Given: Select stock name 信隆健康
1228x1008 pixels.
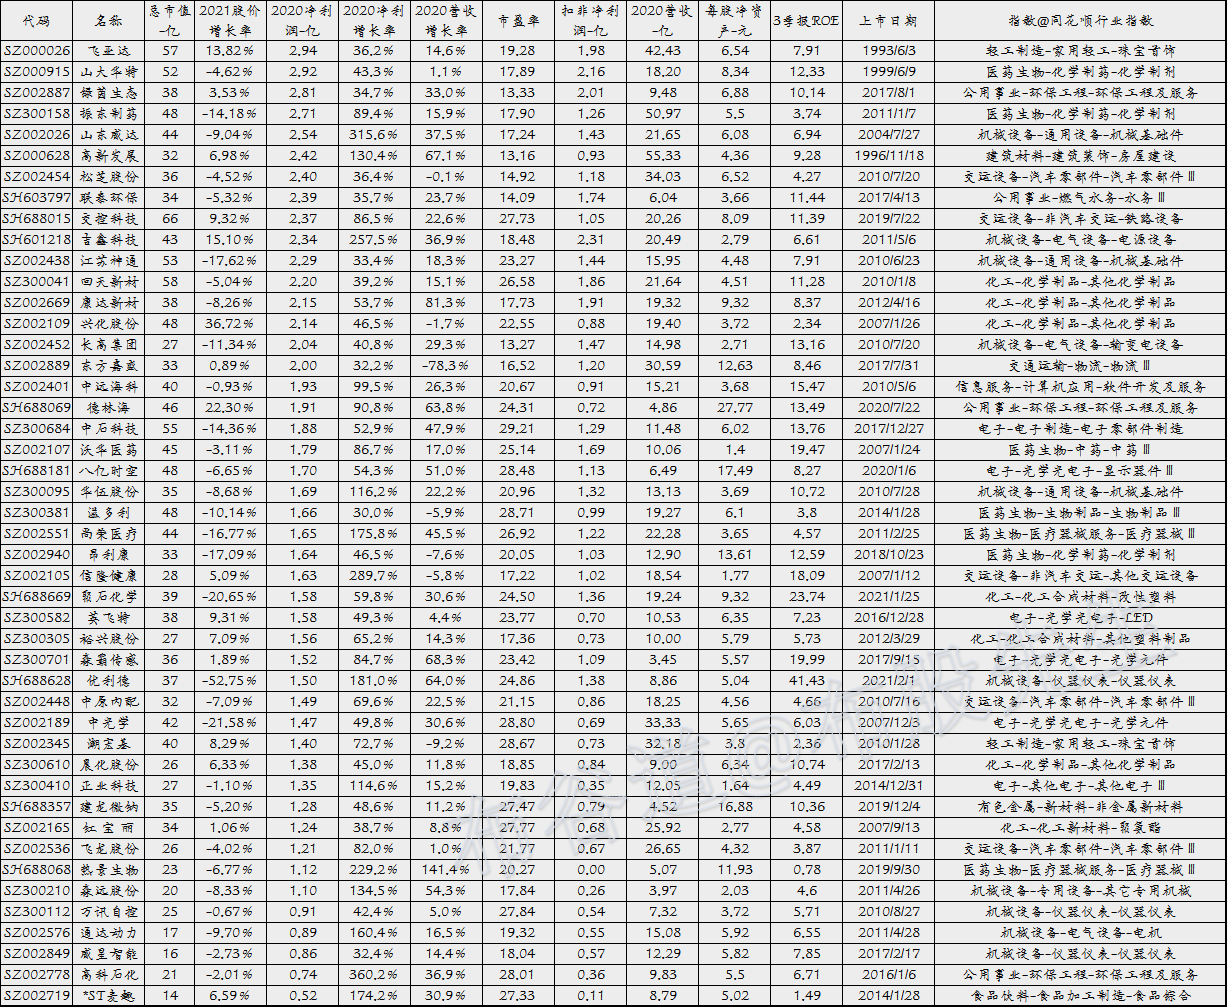Looking at the screenshot, I should pyautogui.click(x=109, y=576).
